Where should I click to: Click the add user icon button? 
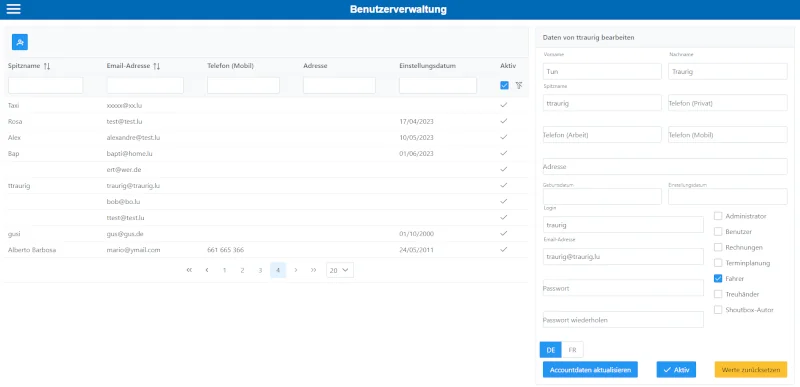(20, 42)
